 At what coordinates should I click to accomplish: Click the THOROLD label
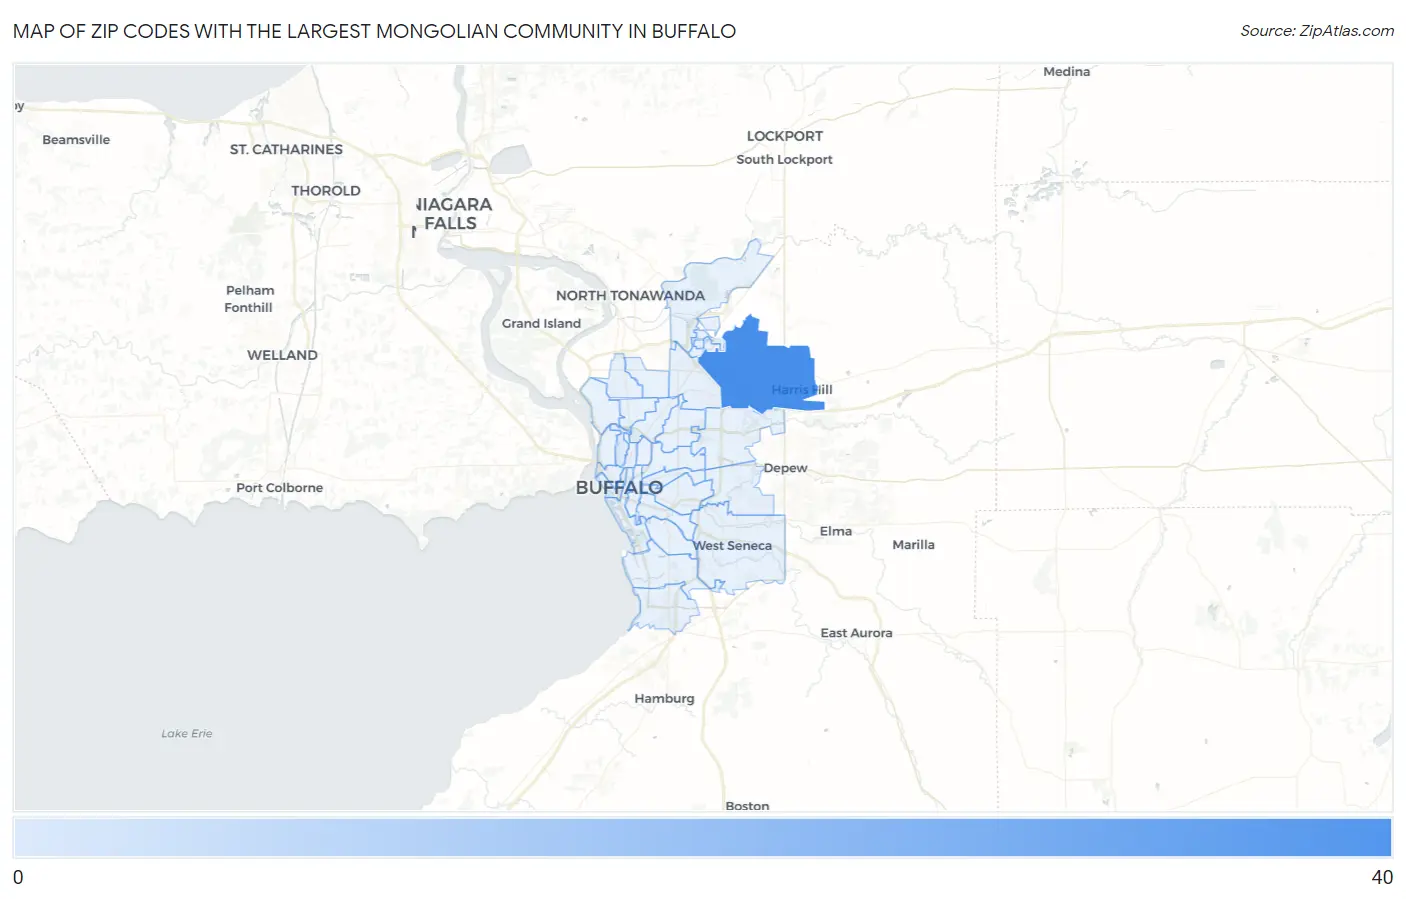(326, 191)
